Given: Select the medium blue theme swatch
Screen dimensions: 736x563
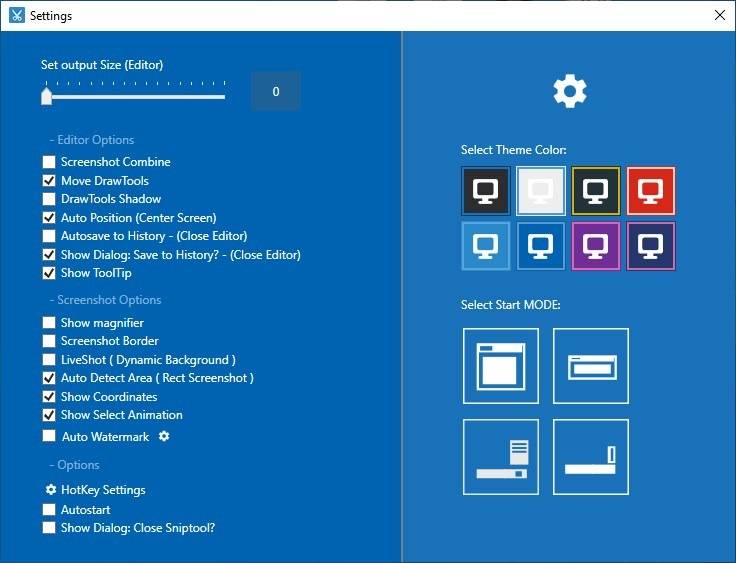Looking at the screenshot, I should tap(541, 246).
